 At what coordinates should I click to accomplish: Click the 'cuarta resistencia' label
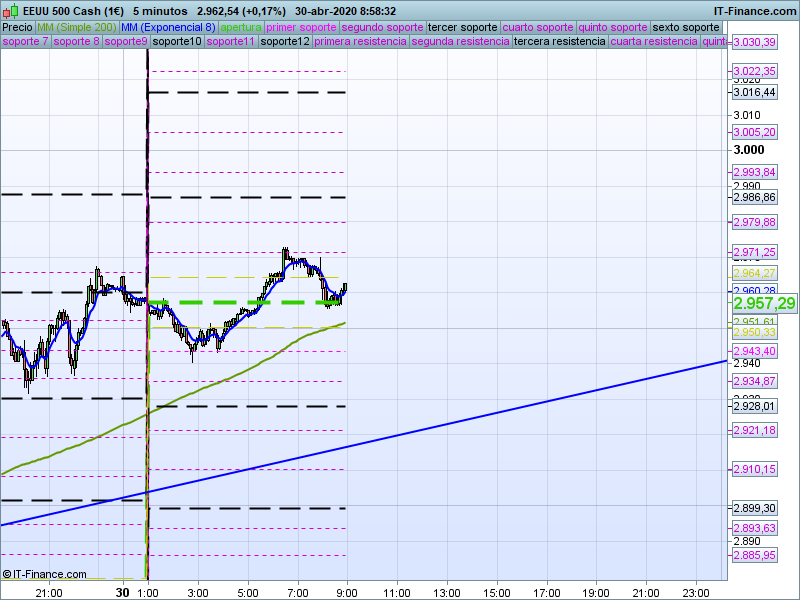[654, 42]
